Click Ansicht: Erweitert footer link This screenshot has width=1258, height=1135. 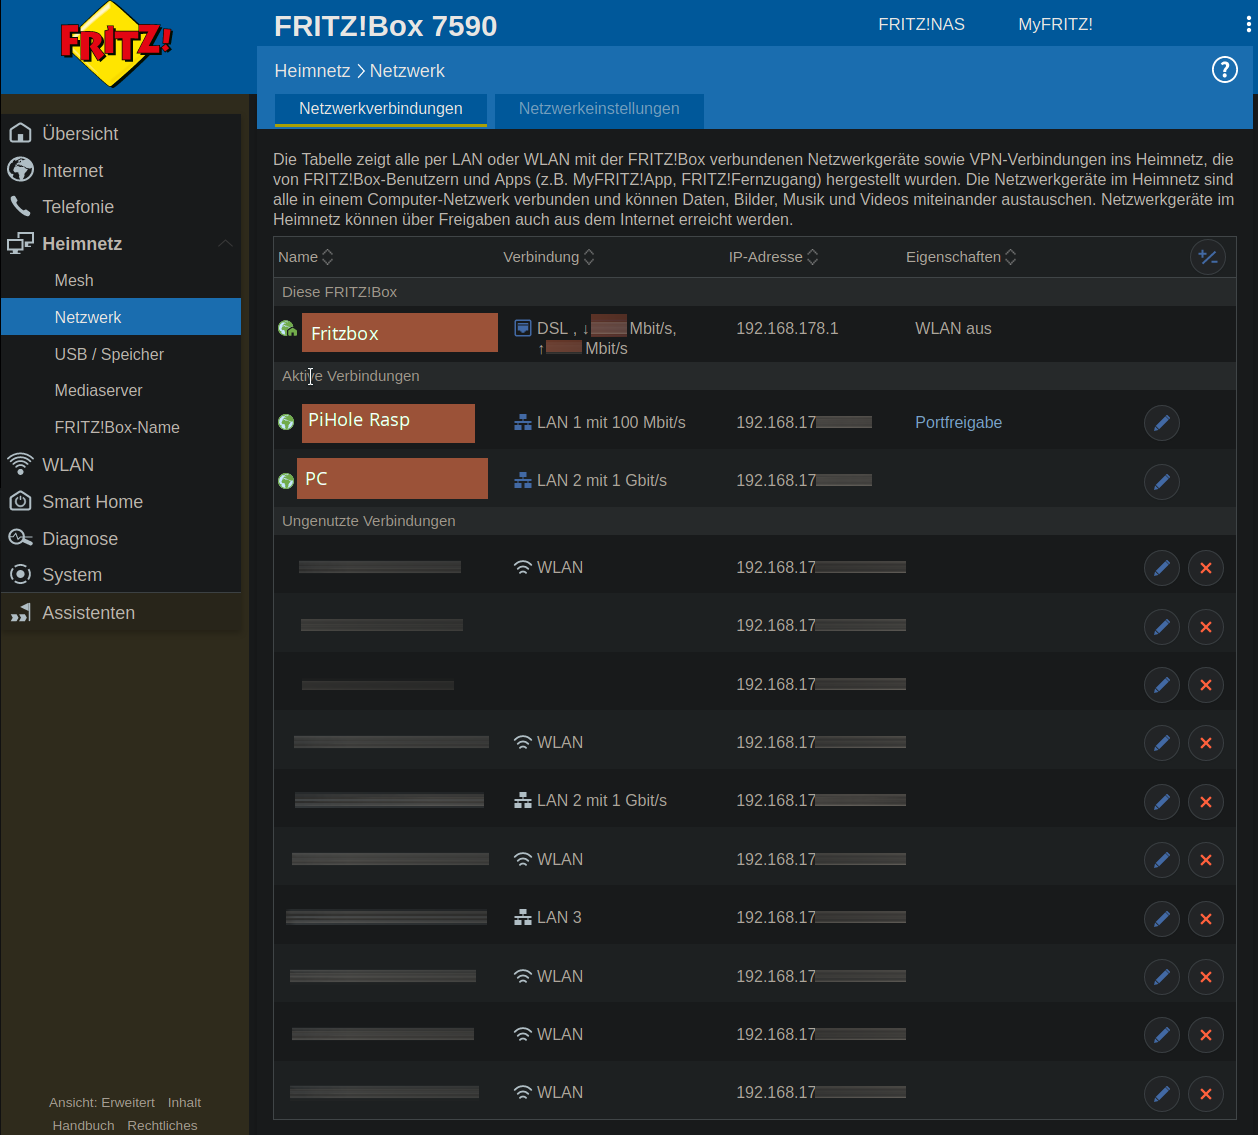102,1102
